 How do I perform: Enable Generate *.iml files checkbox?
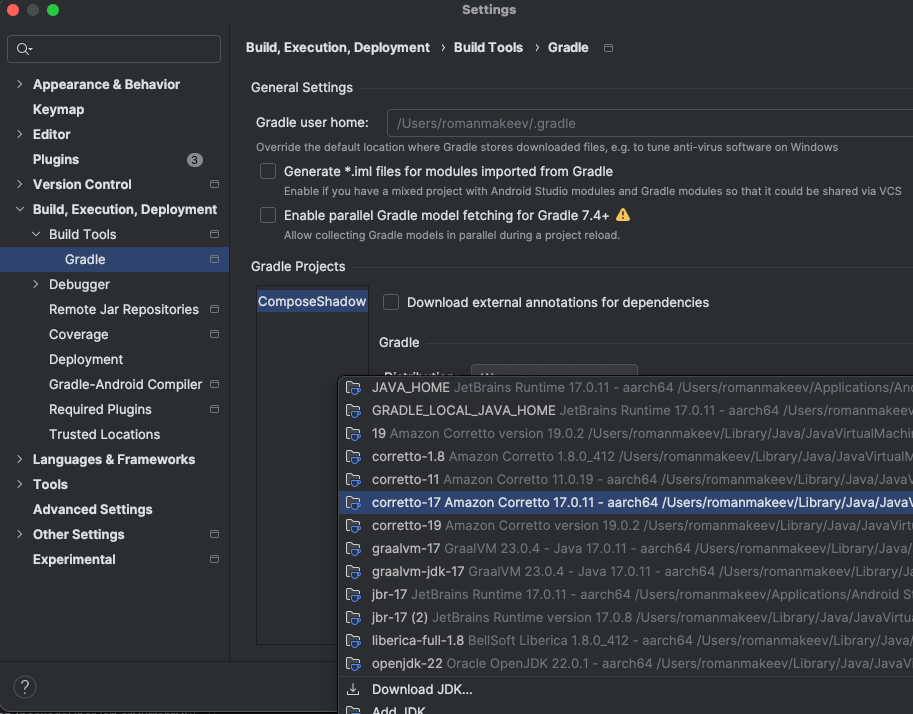(x=268, y=172)
